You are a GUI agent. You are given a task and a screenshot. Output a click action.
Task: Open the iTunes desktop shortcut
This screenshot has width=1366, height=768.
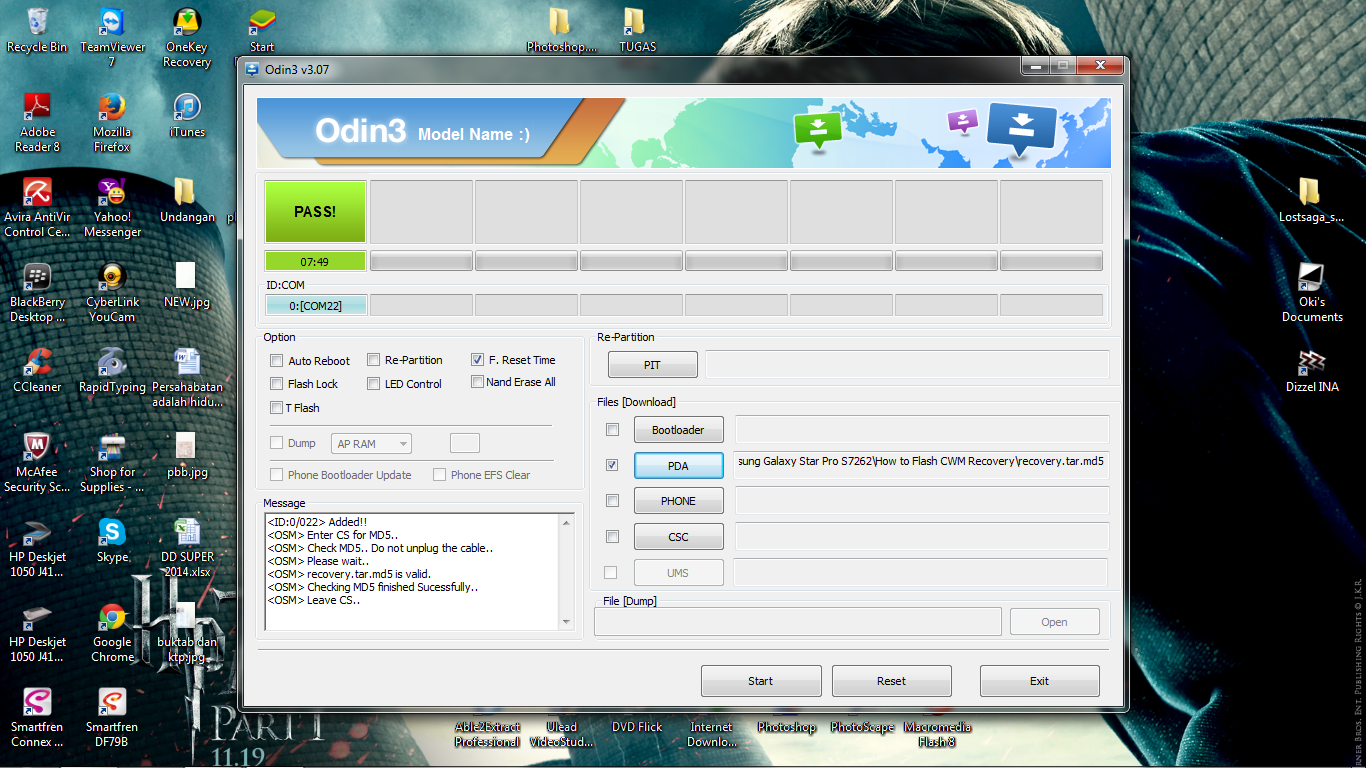click(187, 115)
